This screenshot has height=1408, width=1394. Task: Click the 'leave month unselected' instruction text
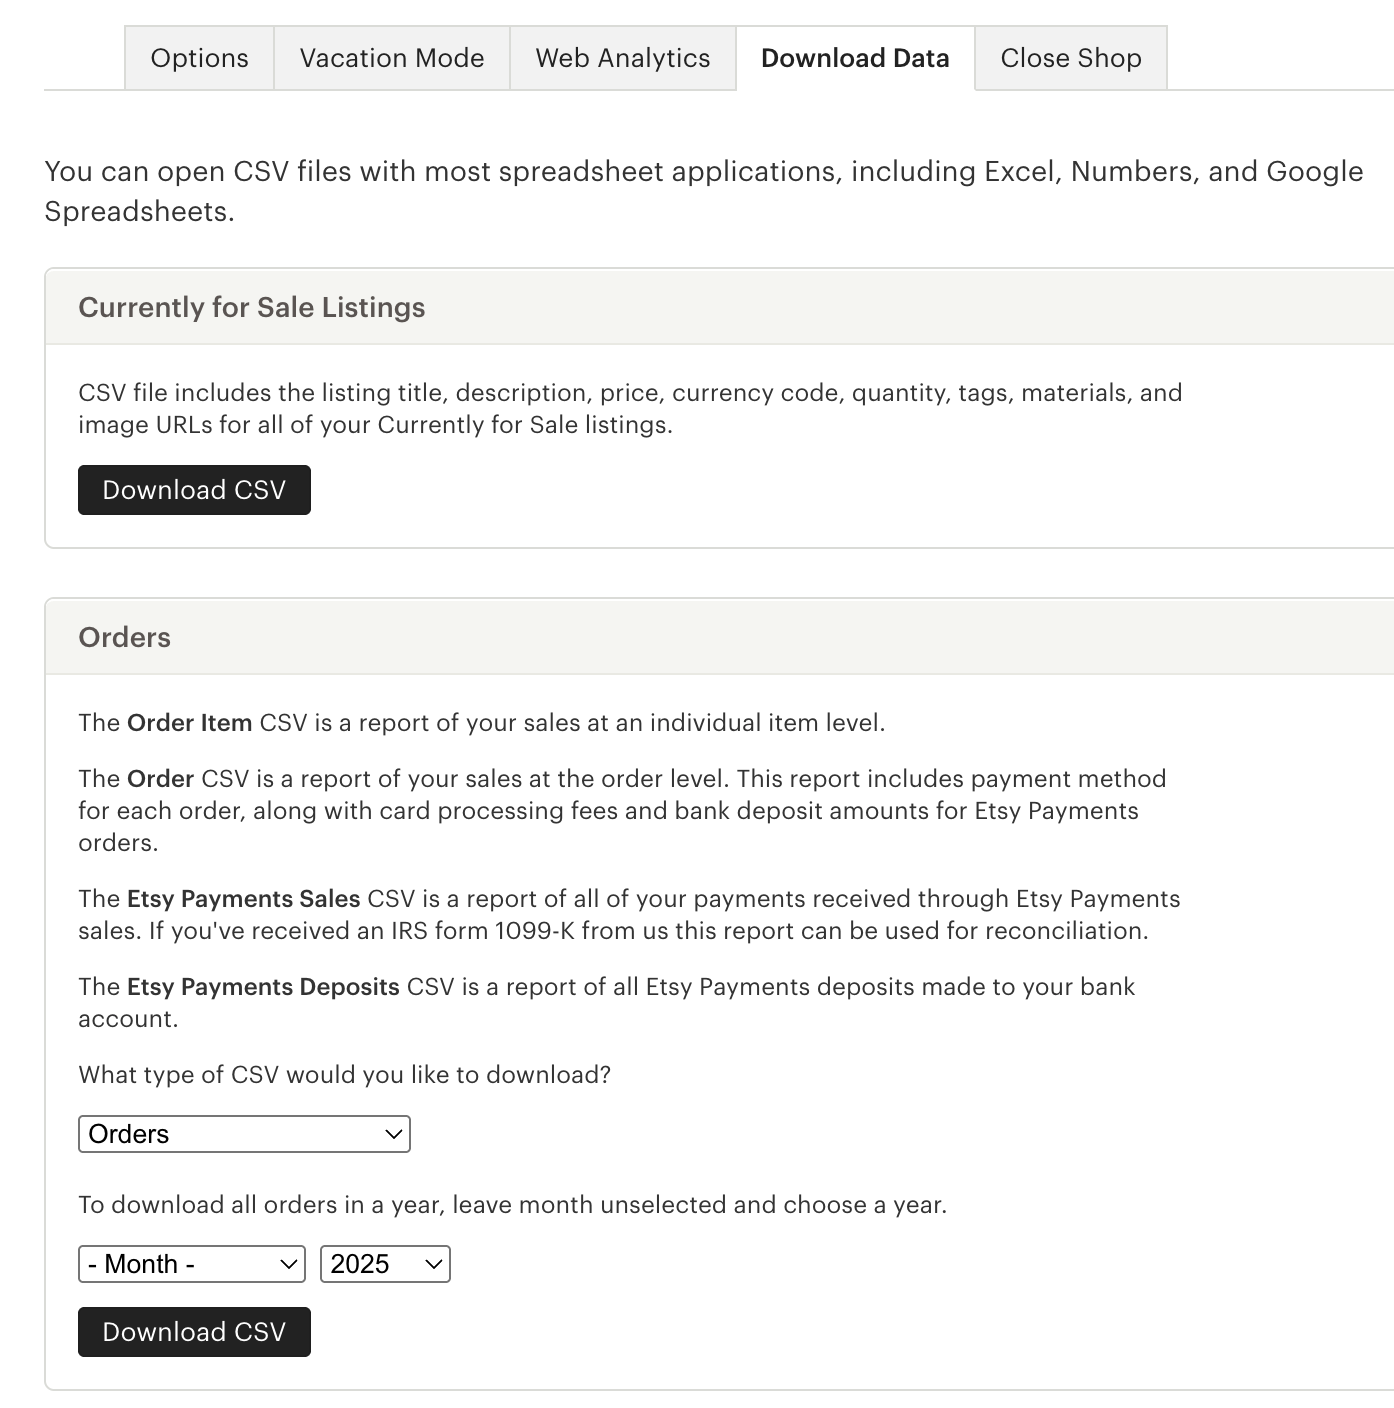pyautogui.click(x=512, y=1205)
